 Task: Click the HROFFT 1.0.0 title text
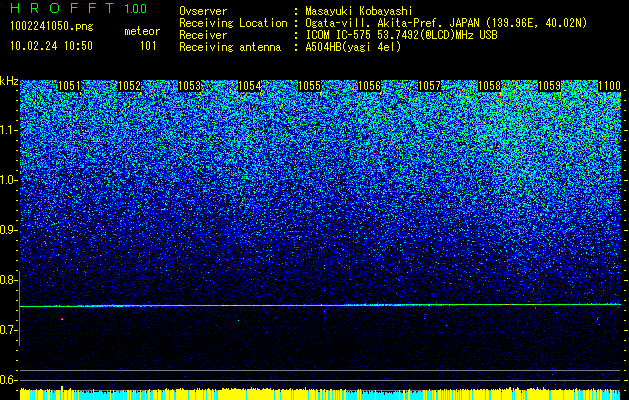[x=78, y=8]
